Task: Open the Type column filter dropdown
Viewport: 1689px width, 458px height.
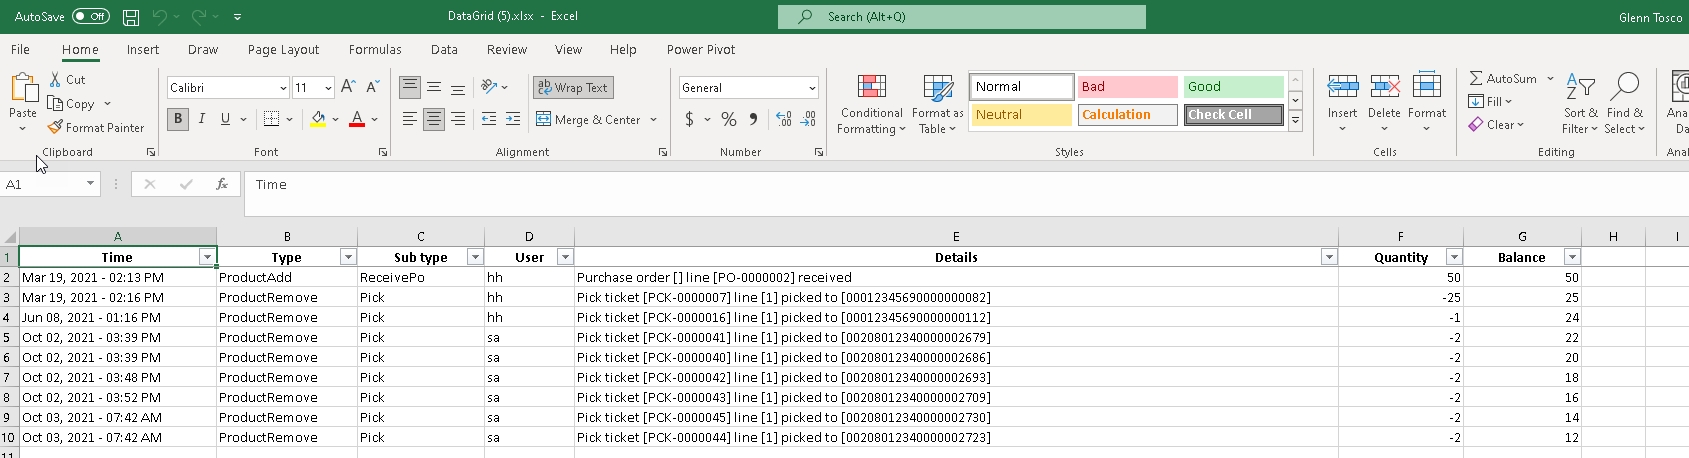Action: pyautogui.click(x=348, y=258)
